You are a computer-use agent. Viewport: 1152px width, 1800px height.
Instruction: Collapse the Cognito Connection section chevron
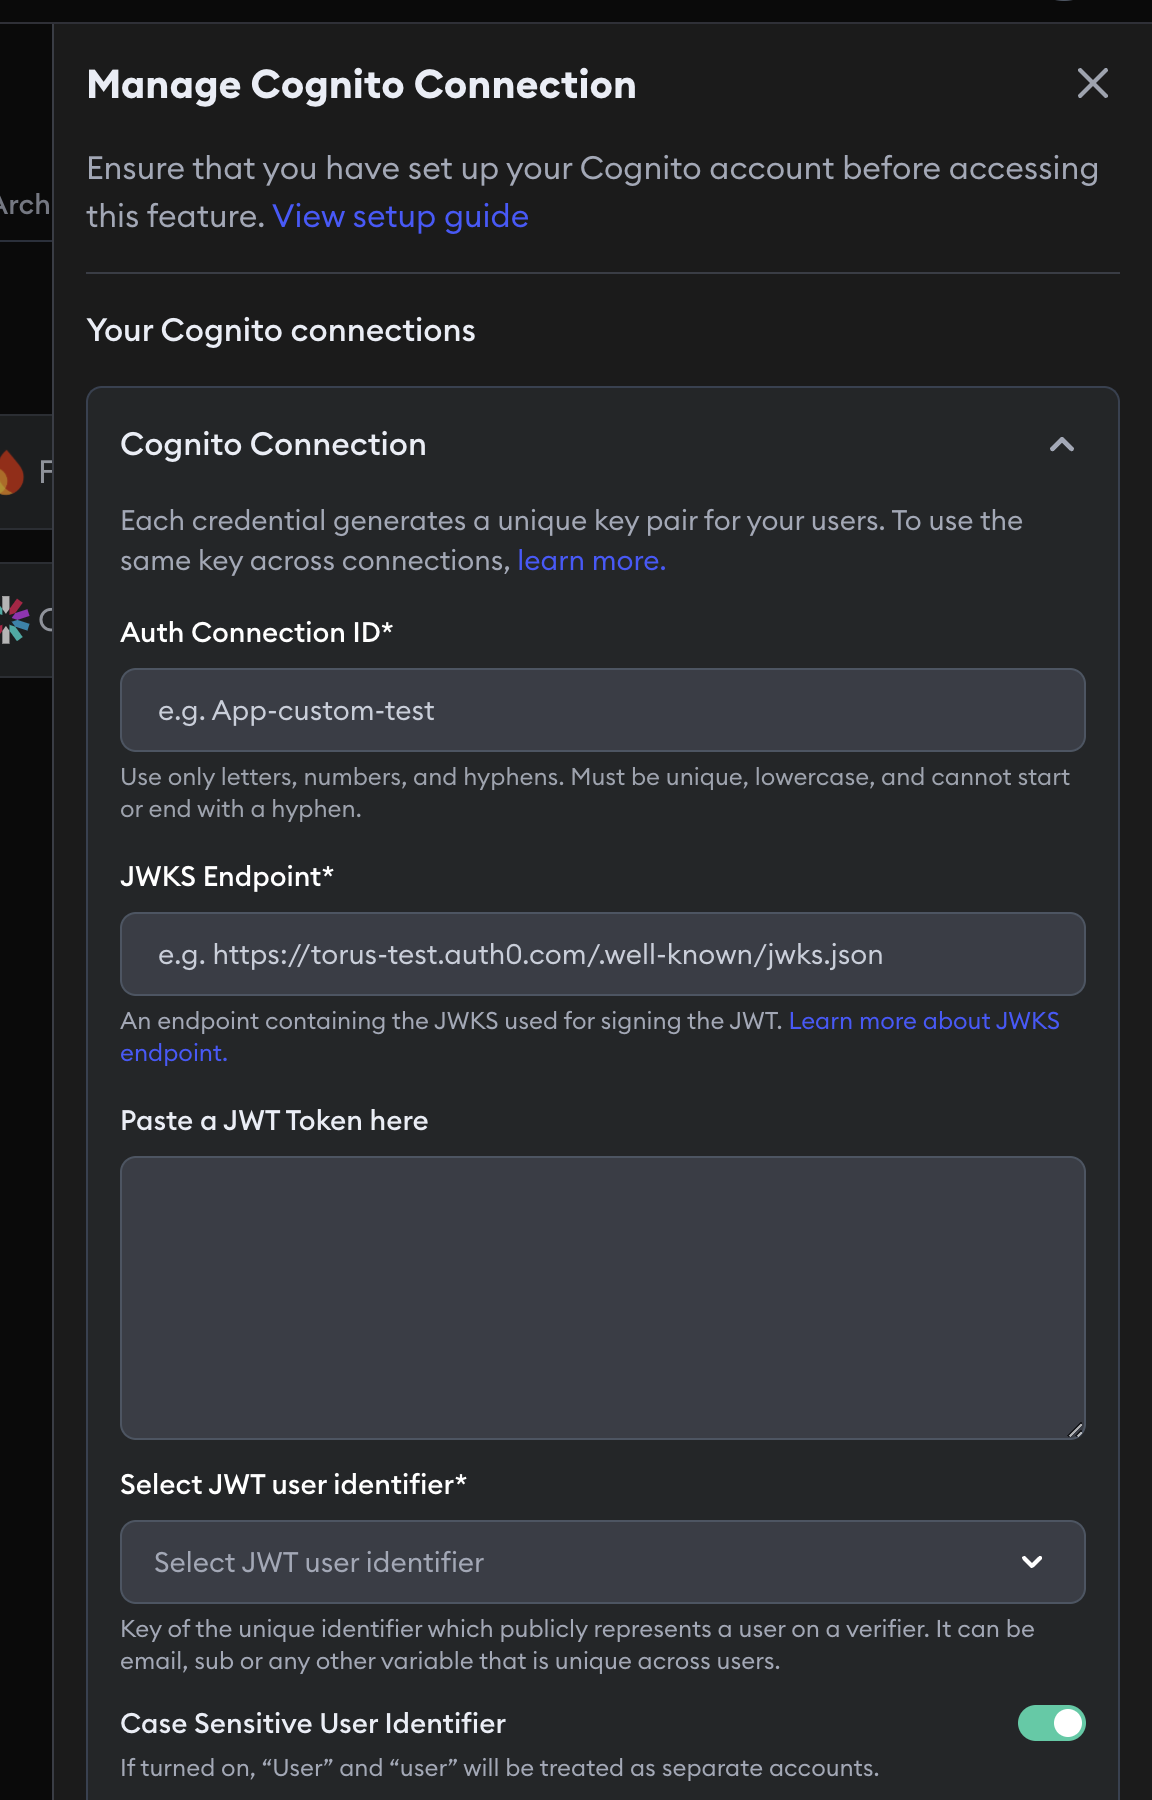point(1062,444)
